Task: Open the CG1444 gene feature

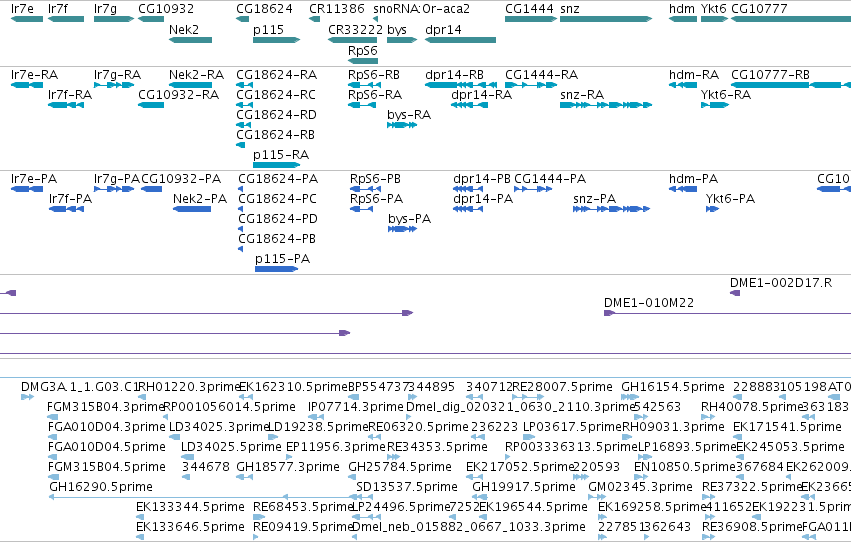Action: [531, 19]
